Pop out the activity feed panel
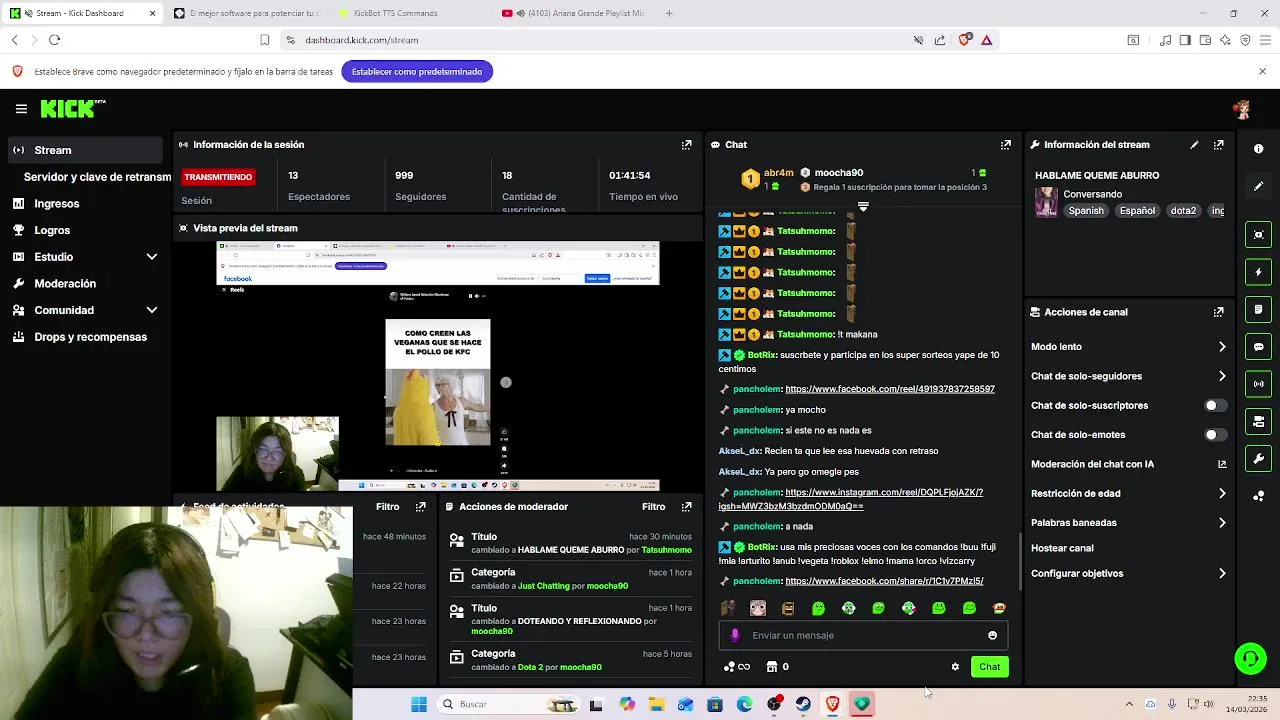 pos(421,507)
